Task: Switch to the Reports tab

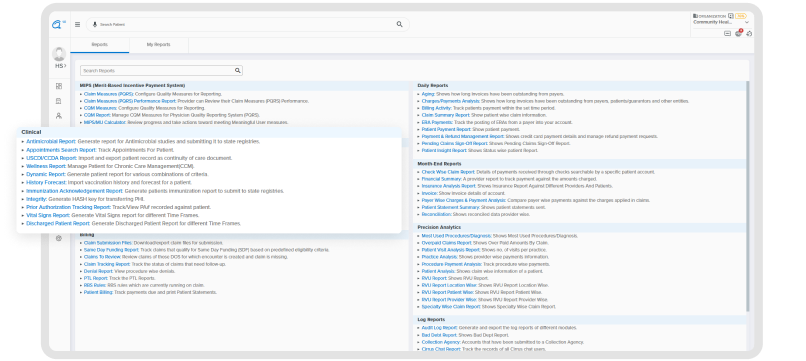Action: click(x=100, y=45)
